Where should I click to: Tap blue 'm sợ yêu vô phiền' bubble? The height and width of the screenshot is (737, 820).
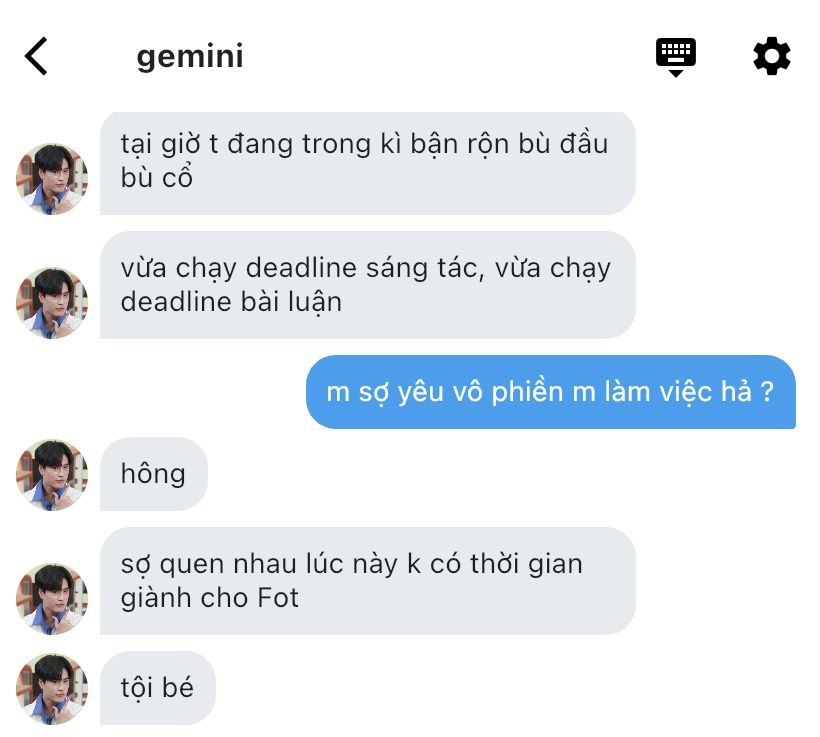(x=551, y=392)
